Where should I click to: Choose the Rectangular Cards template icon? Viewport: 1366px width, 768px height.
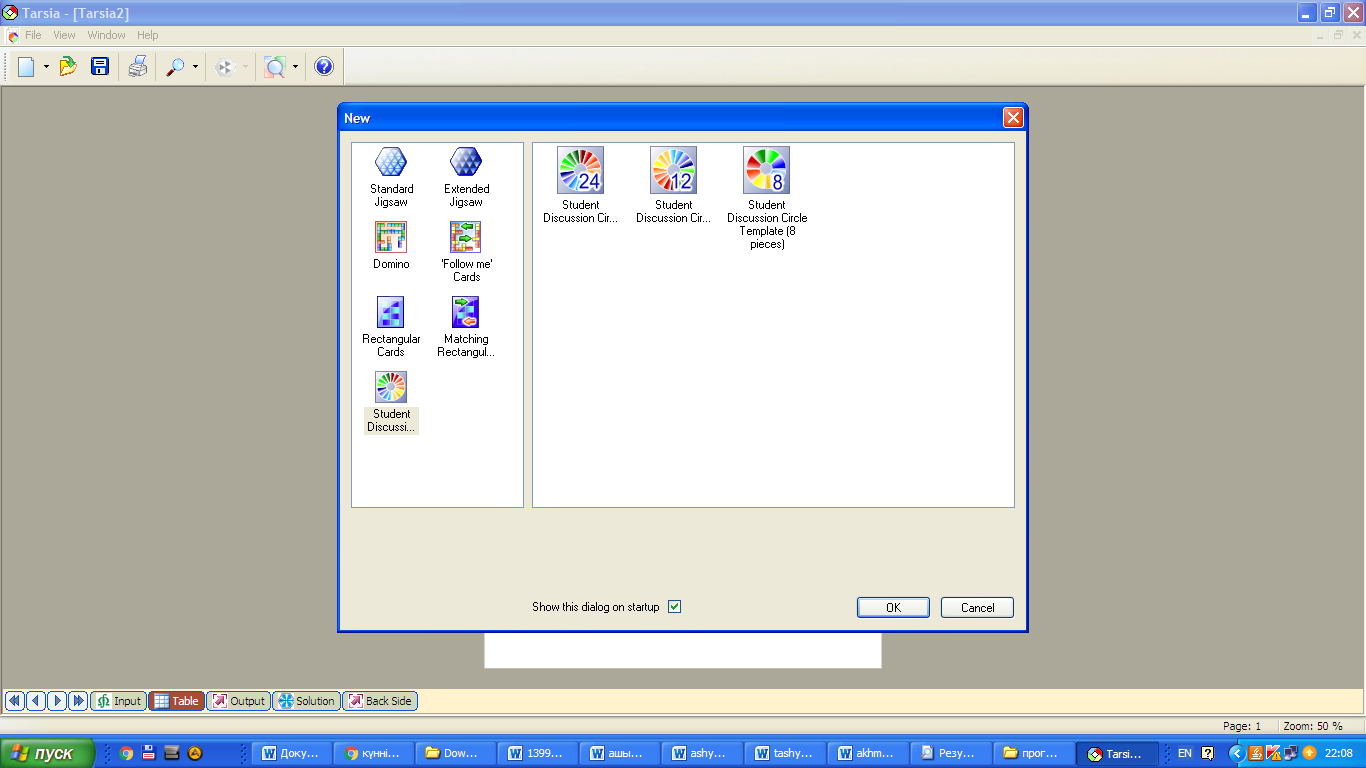(x=391, y=312)
